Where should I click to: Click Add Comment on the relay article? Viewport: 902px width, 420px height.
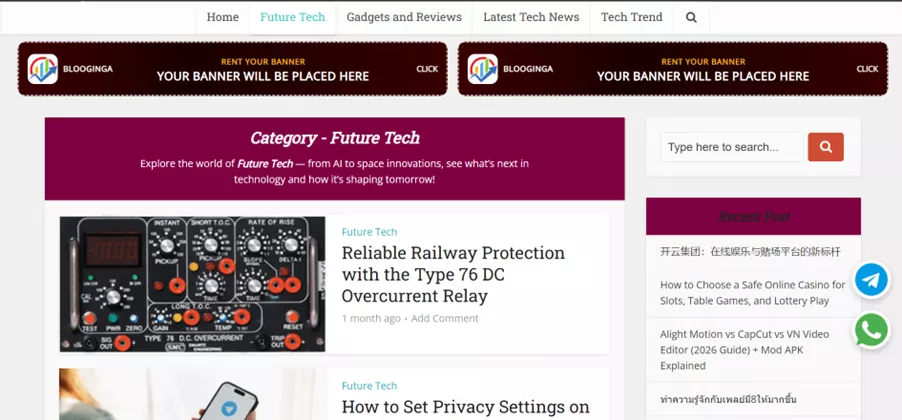[444, 318]
